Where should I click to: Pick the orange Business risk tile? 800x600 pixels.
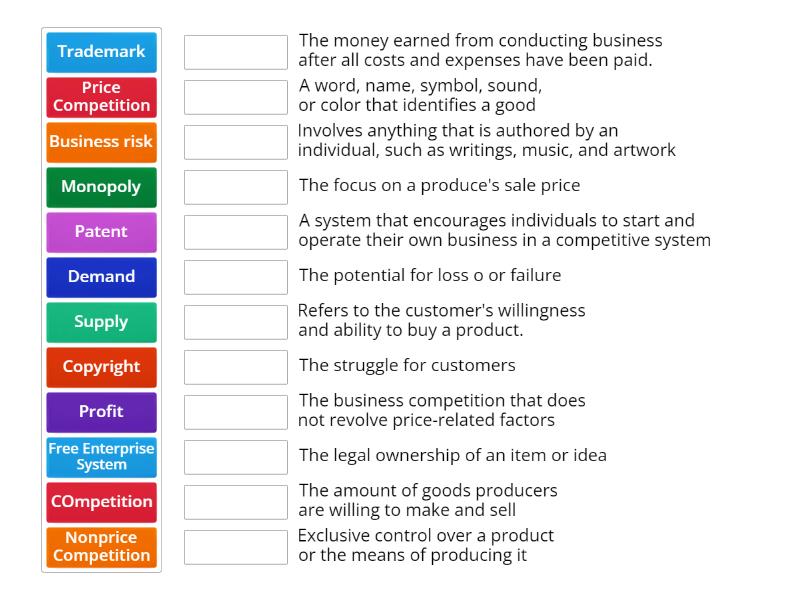coord(101,142)
